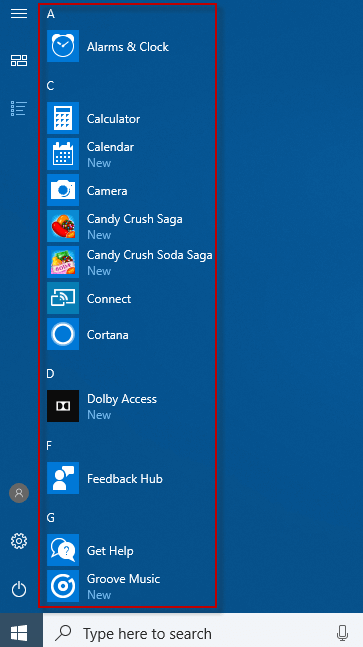Open Candy Crush Soda Saga icon
Image resolution: width=363 pixels, height=647 pixels.
point(63,262)
